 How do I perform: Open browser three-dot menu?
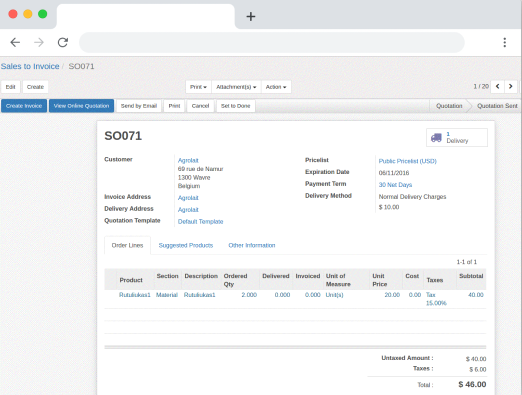[x=505, y=42]
